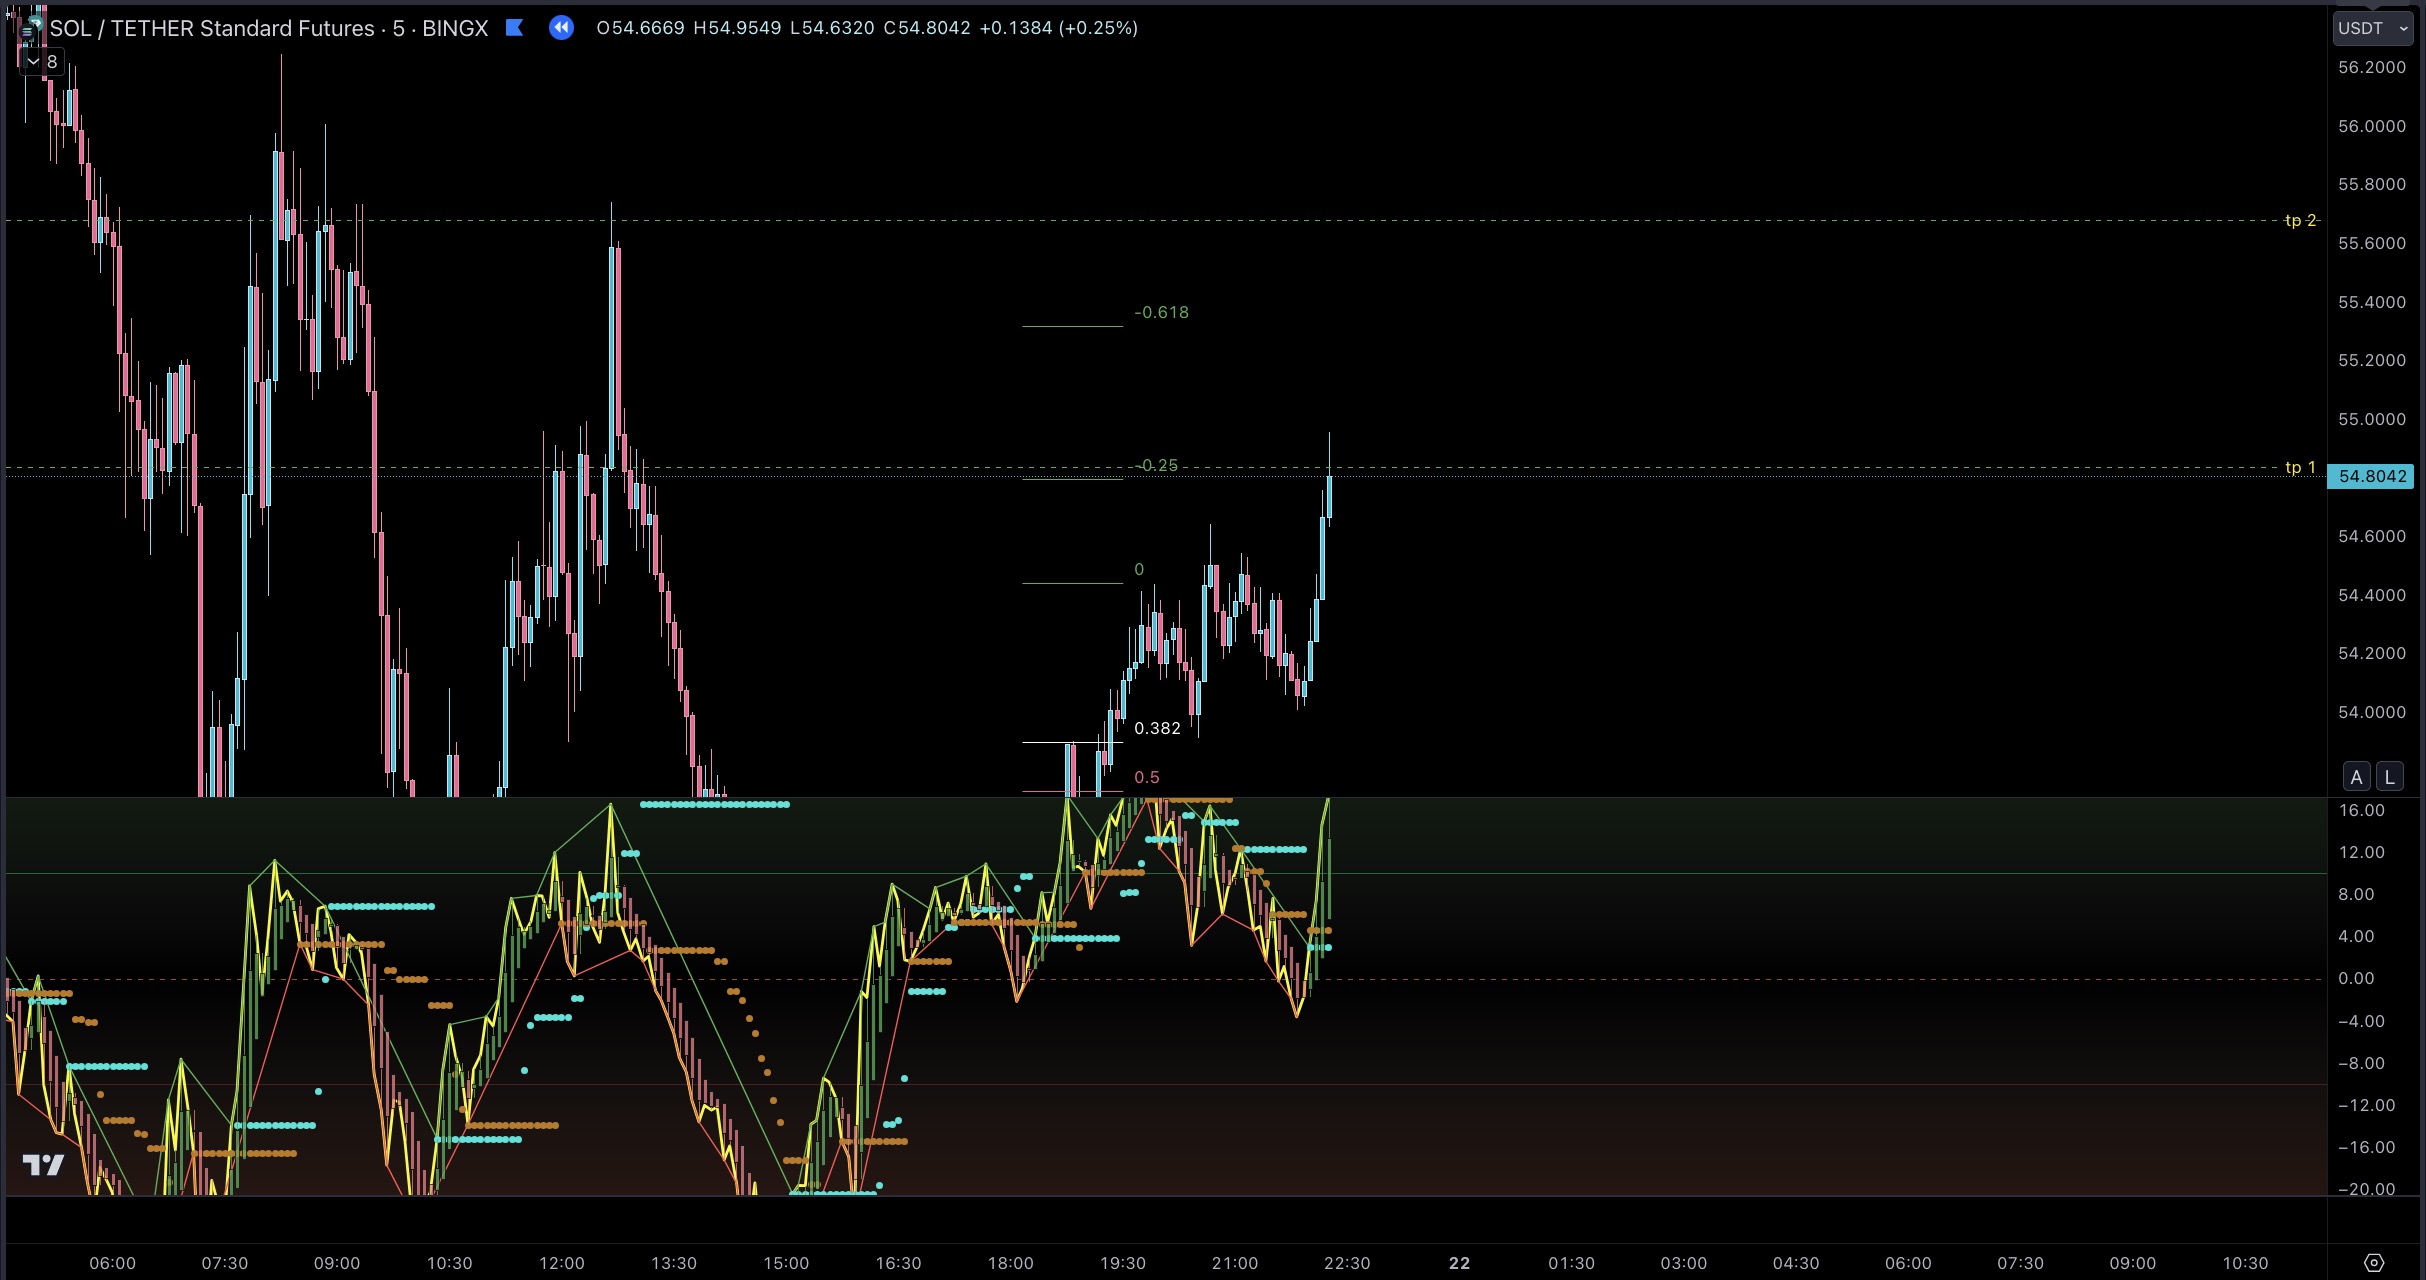Click the 0.5 Fibonacci level label
2426x1280 pixels.
click(1146, 777)
